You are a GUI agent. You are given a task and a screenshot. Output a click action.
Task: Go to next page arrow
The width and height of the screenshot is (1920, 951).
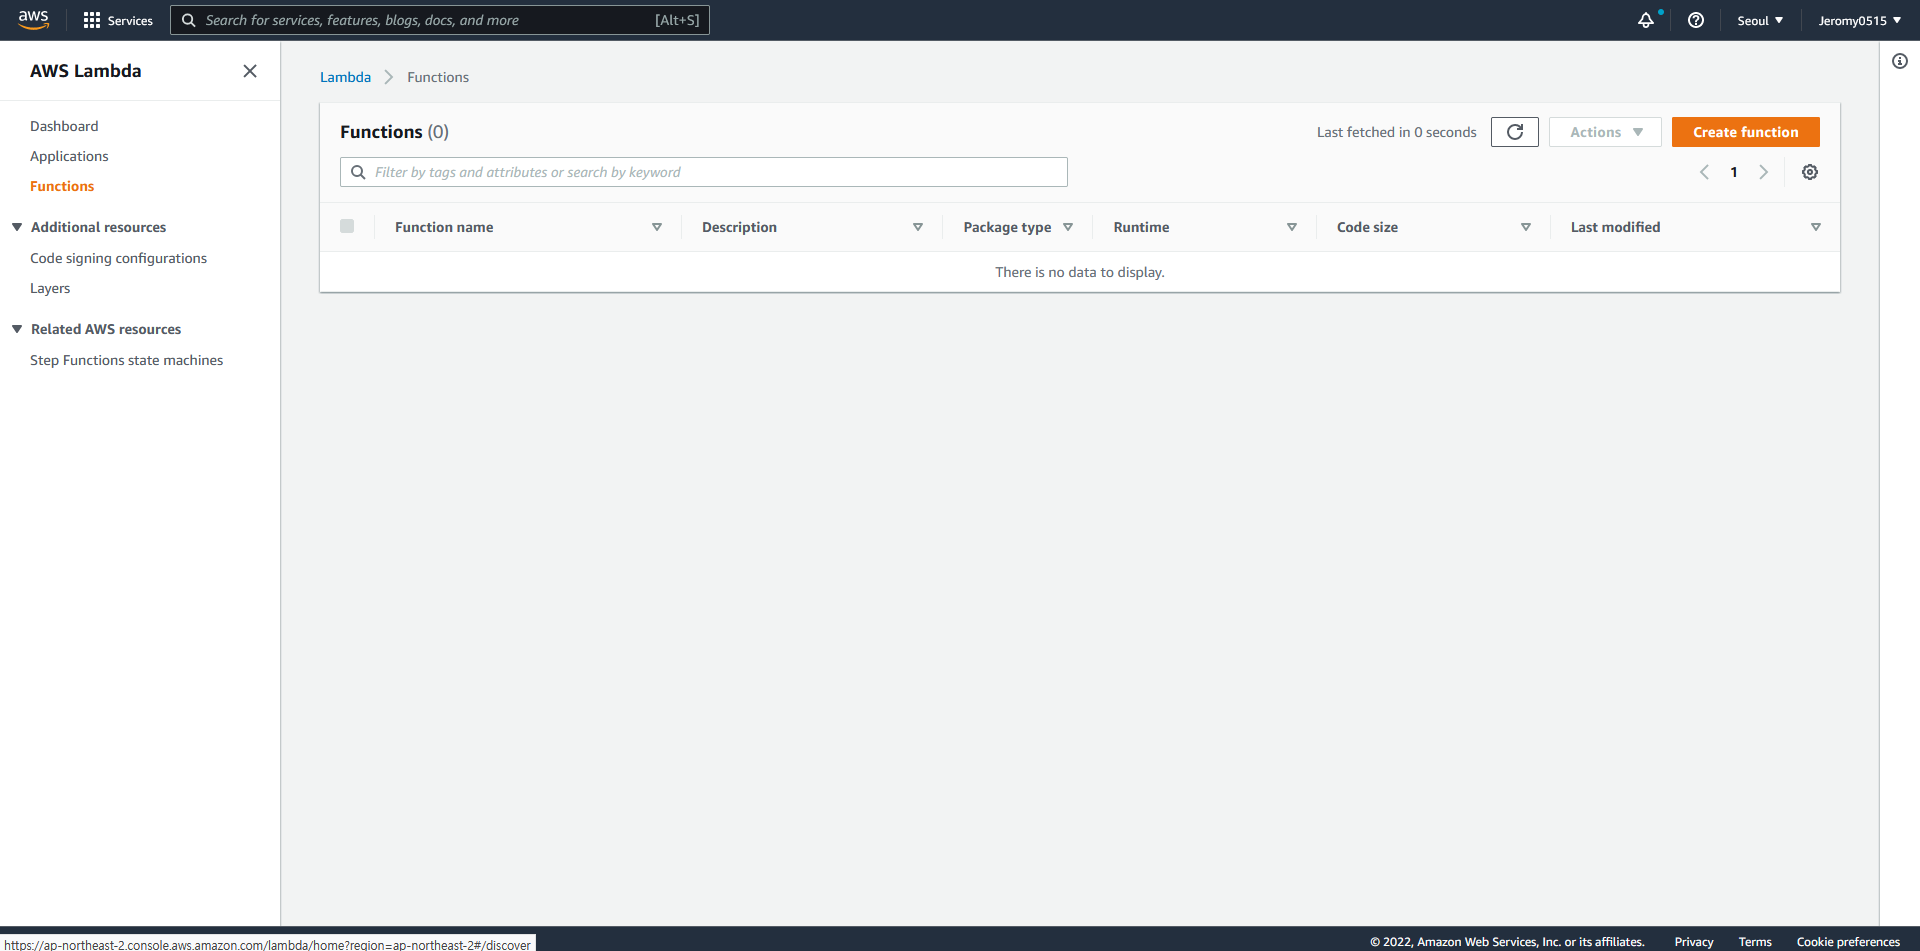click(x=1764, y=172)
